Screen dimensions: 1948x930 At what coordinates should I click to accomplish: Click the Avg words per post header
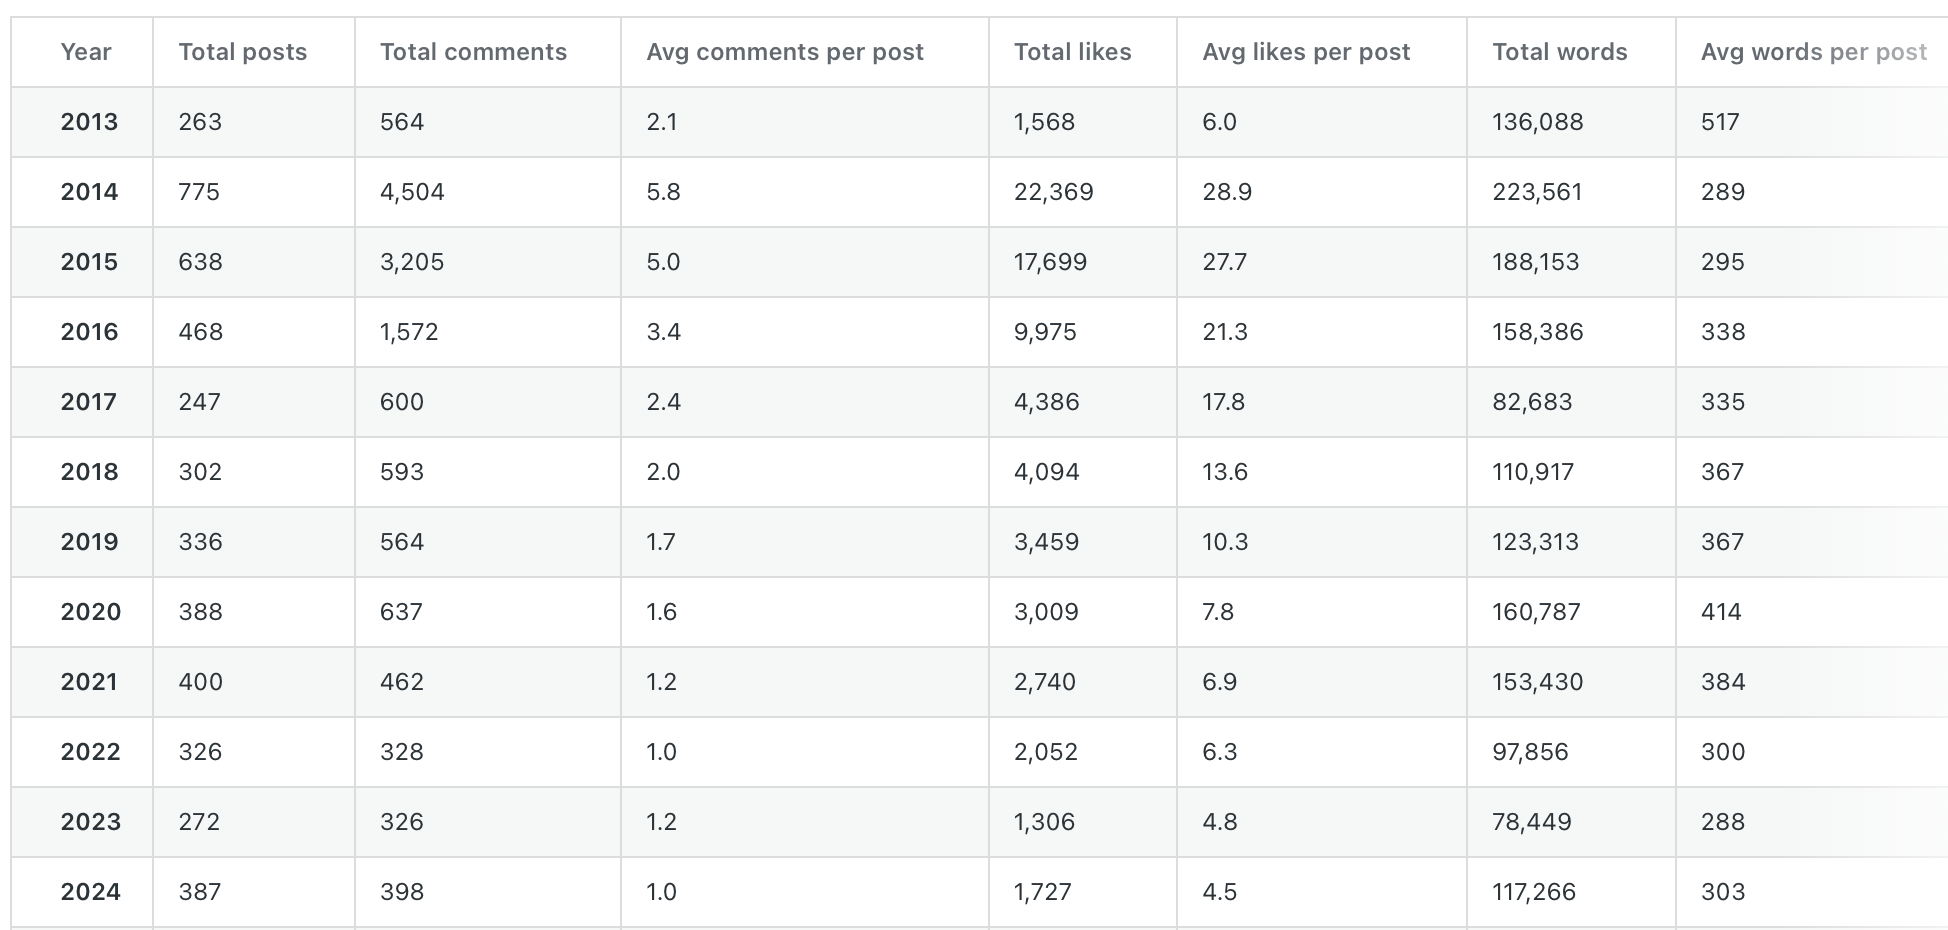click(1813, 52)
